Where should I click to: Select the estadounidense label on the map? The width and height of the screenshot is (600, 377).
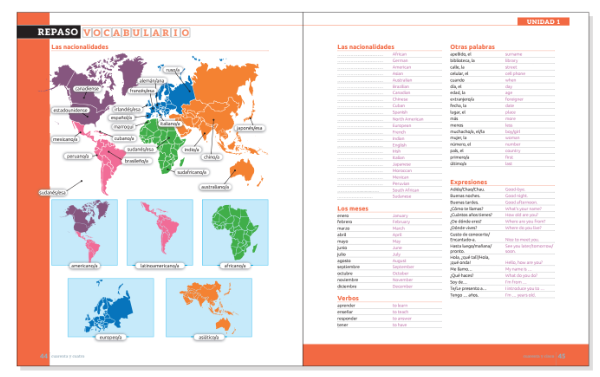click(70, 110)
